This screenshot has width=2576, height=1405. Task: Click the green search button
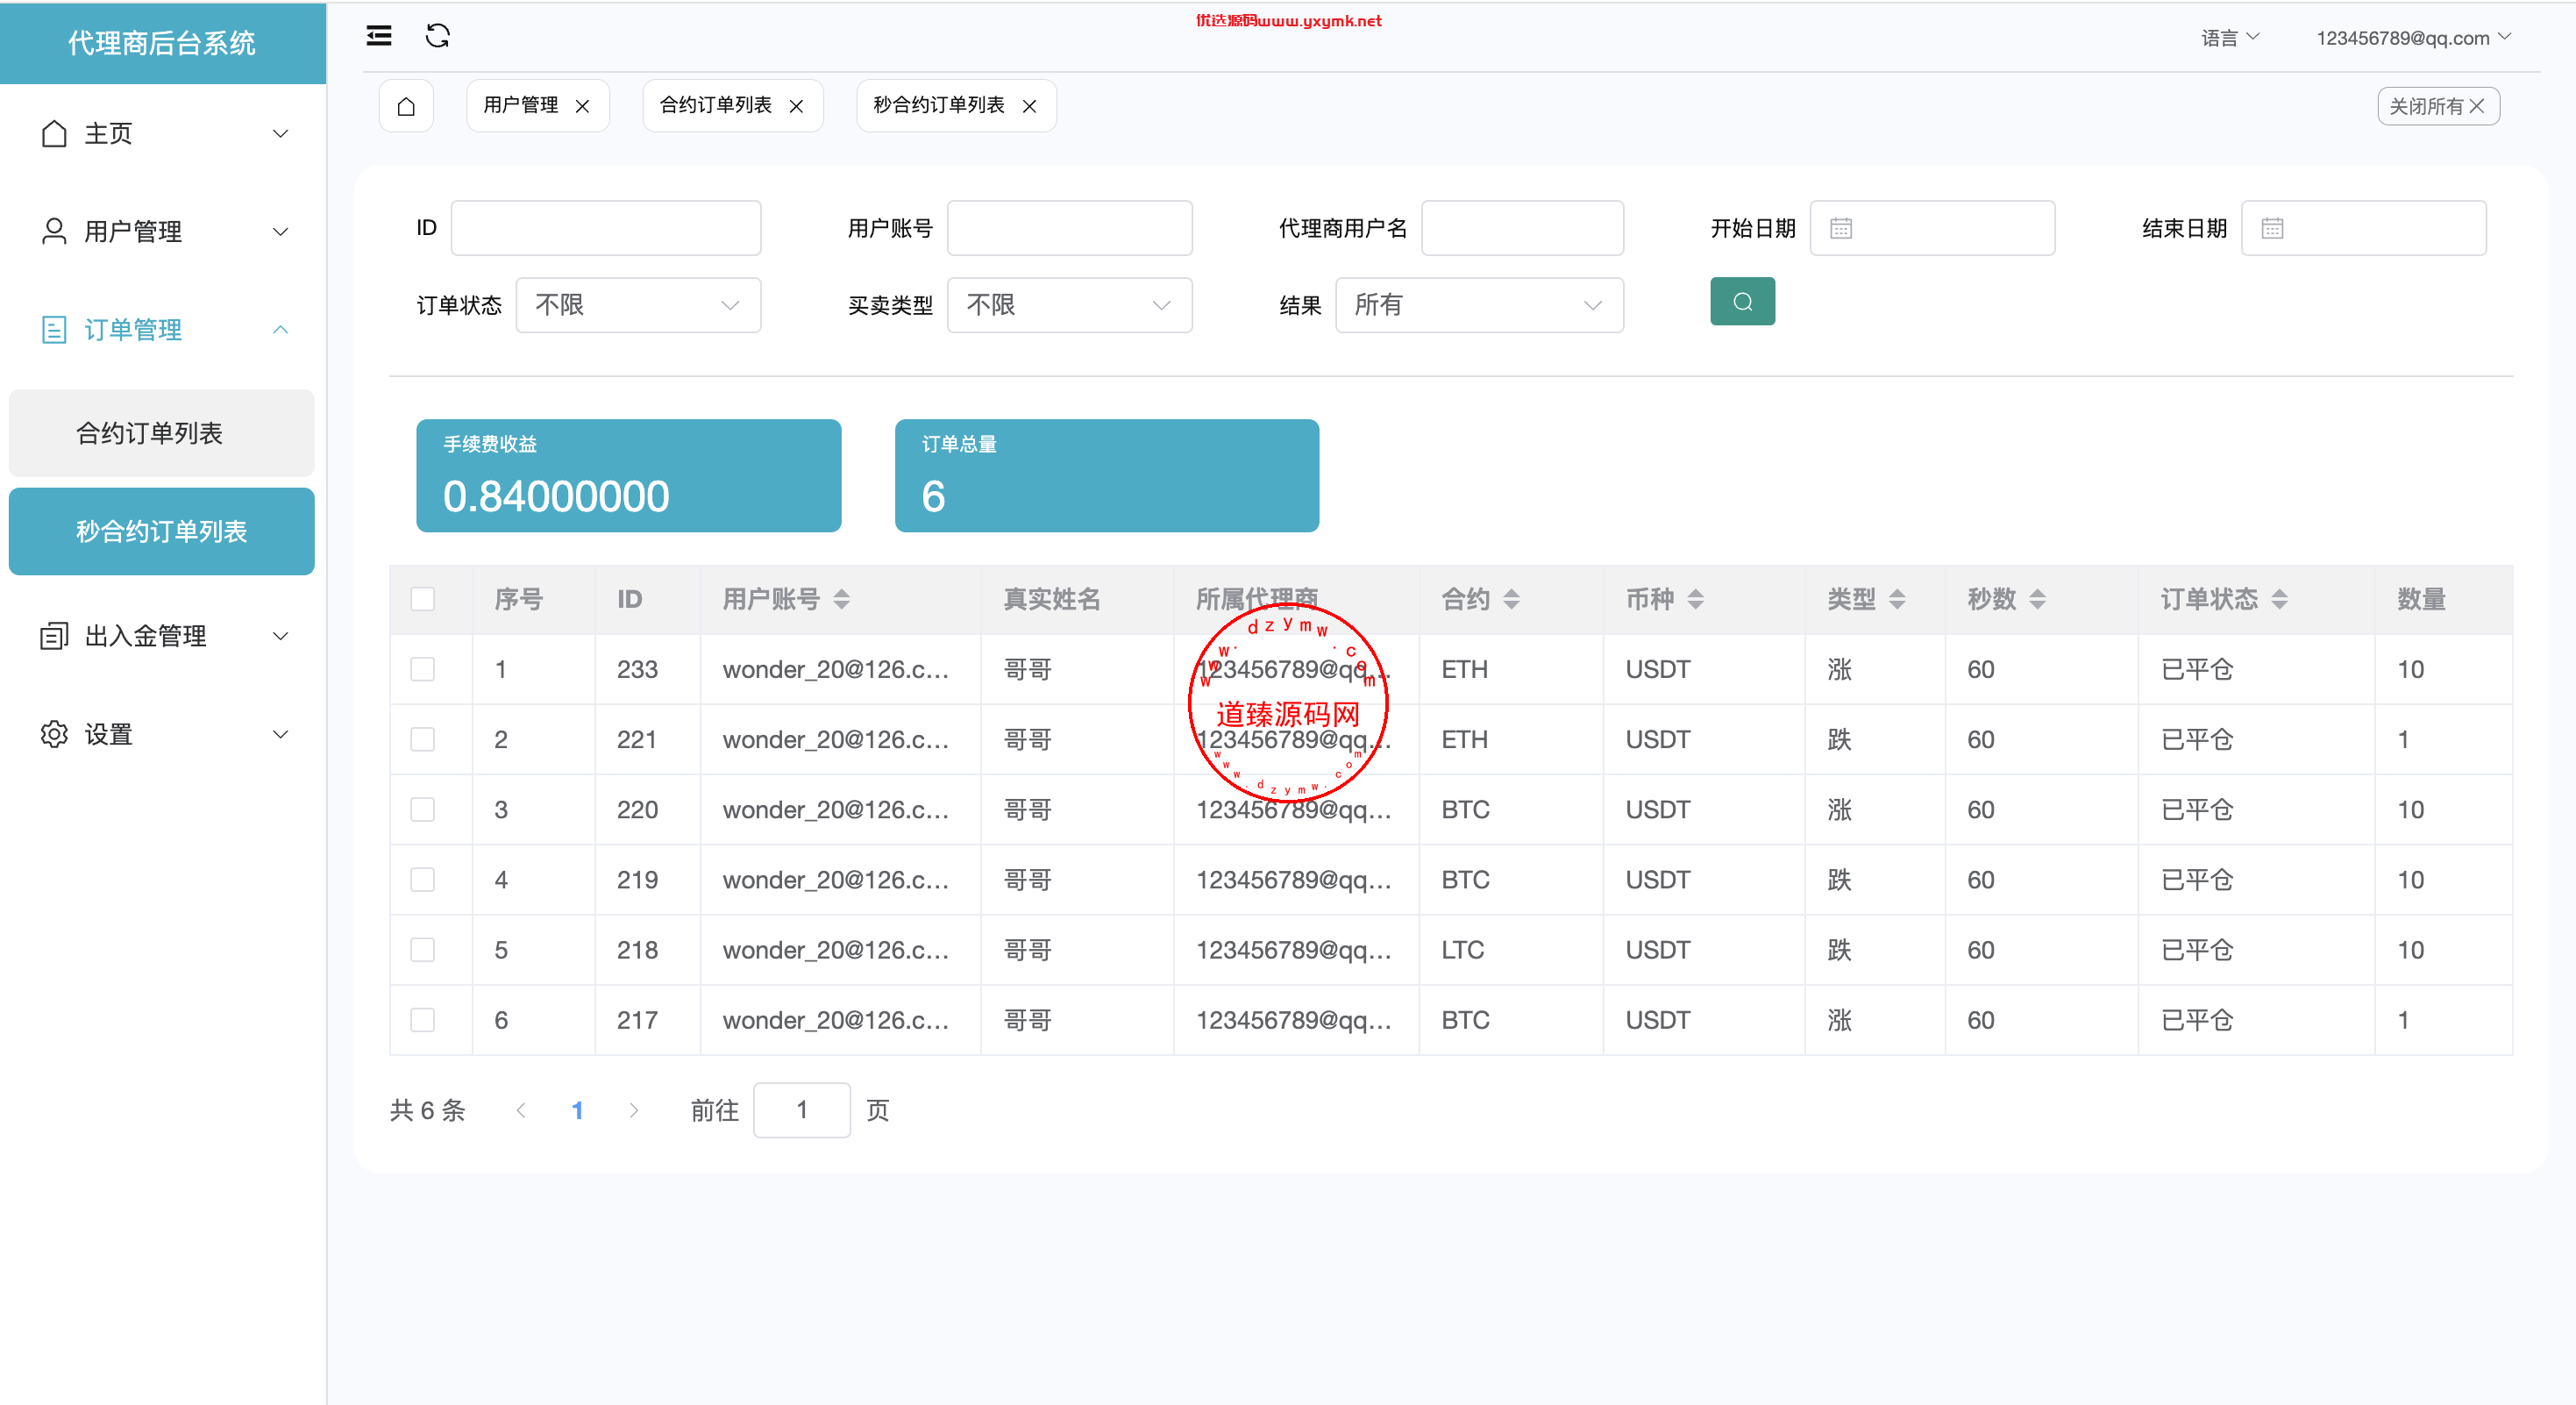(x=1742, y=301)
